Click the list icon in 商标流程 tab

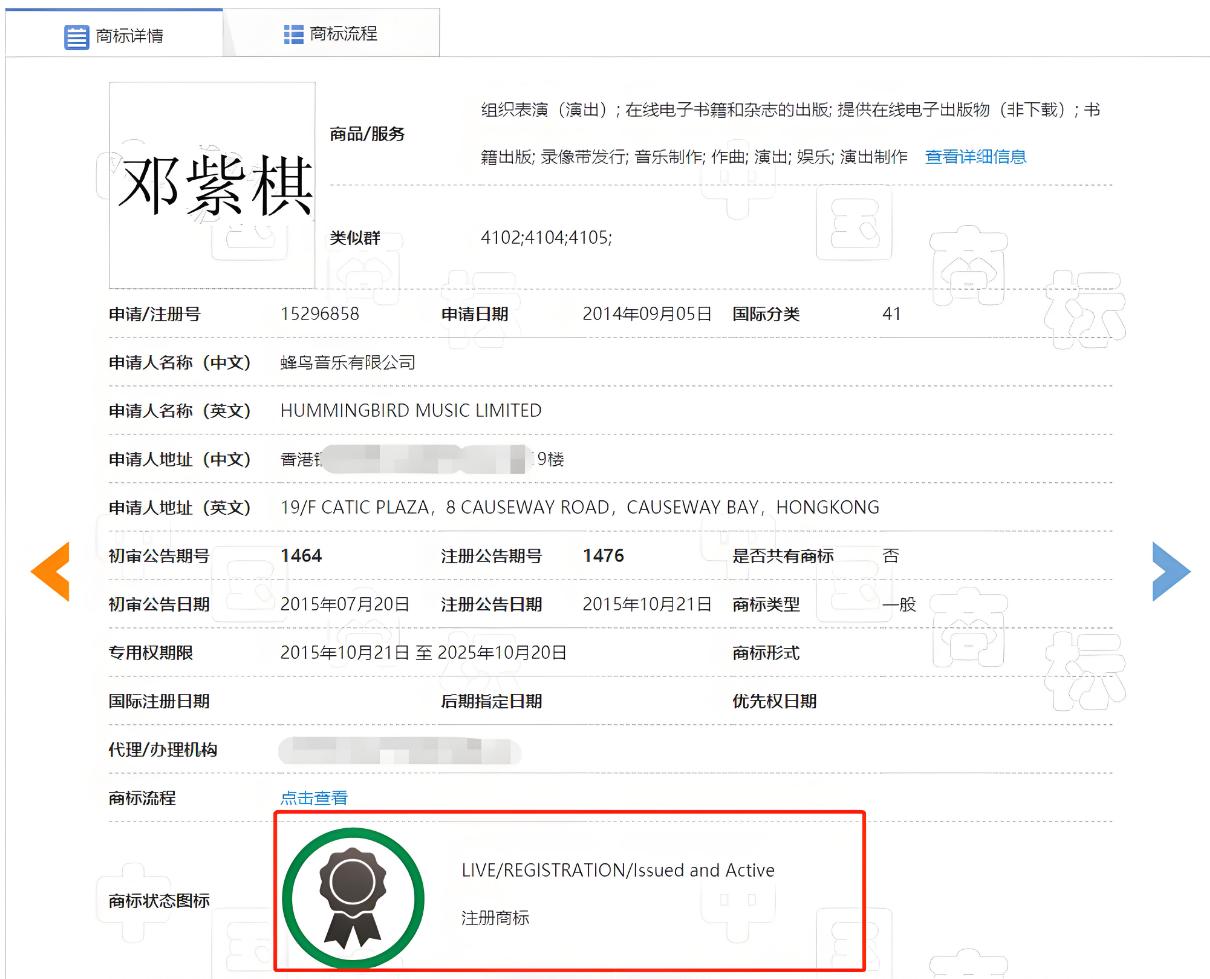(x=293, y=34)
